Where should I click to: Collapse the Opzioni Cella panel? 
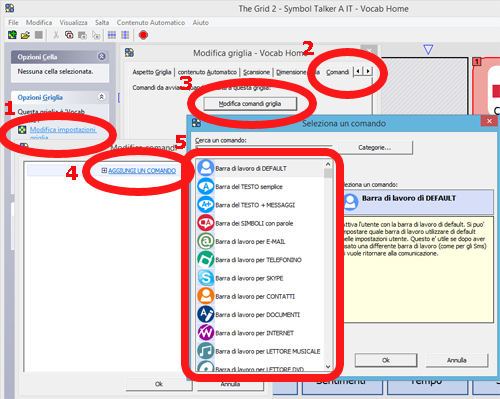[102, 56]
